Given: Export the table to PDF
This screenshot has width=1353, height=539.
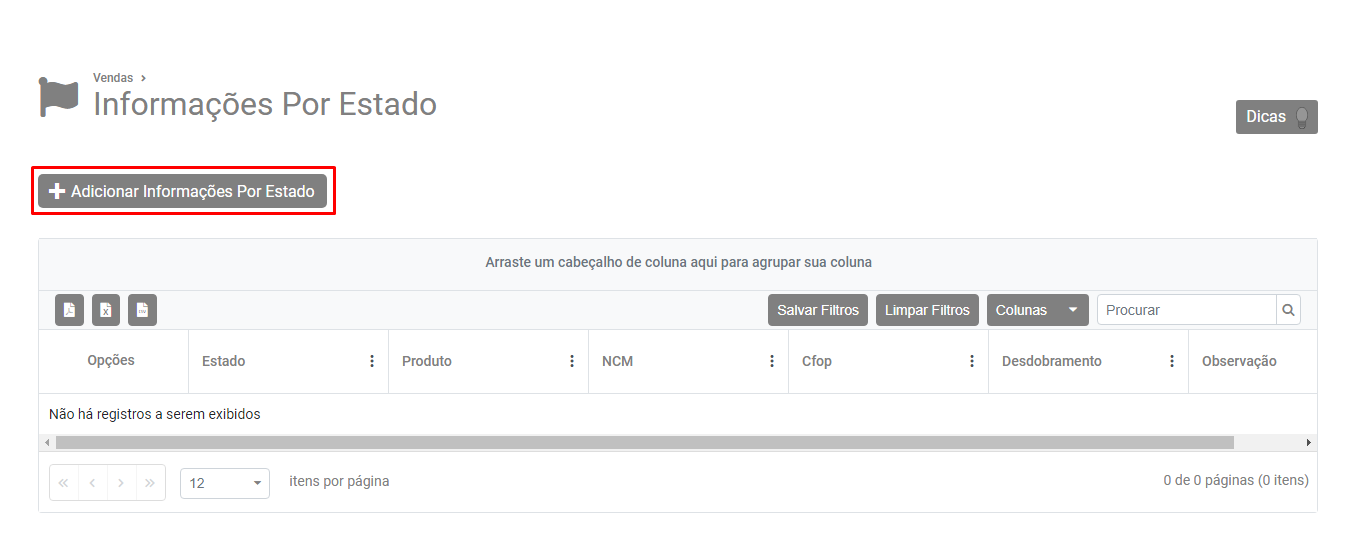Looking at the screenshot, I should point(69,310).
